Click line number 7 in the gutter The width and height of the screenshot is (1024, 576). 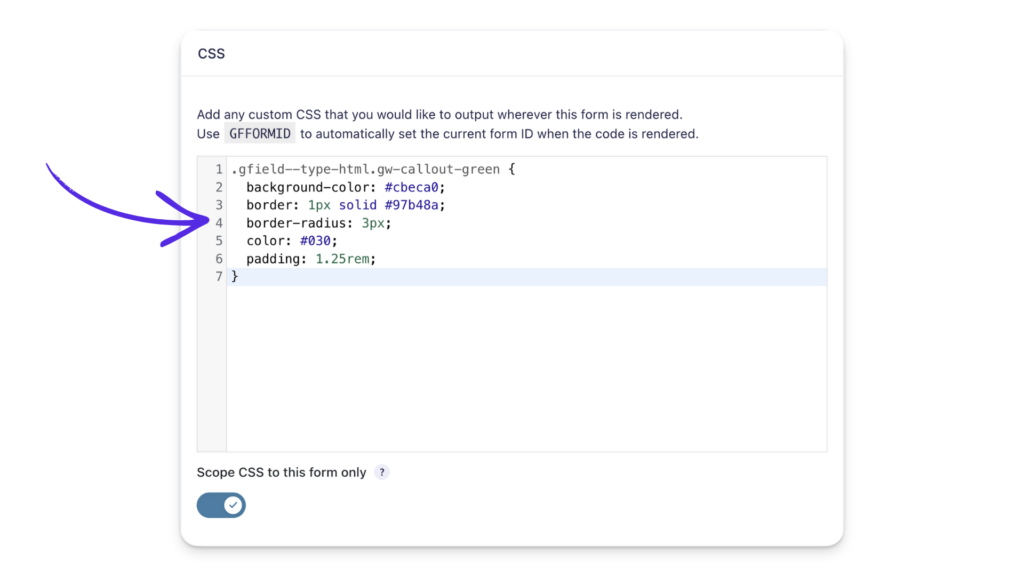[x=219, y=277]
